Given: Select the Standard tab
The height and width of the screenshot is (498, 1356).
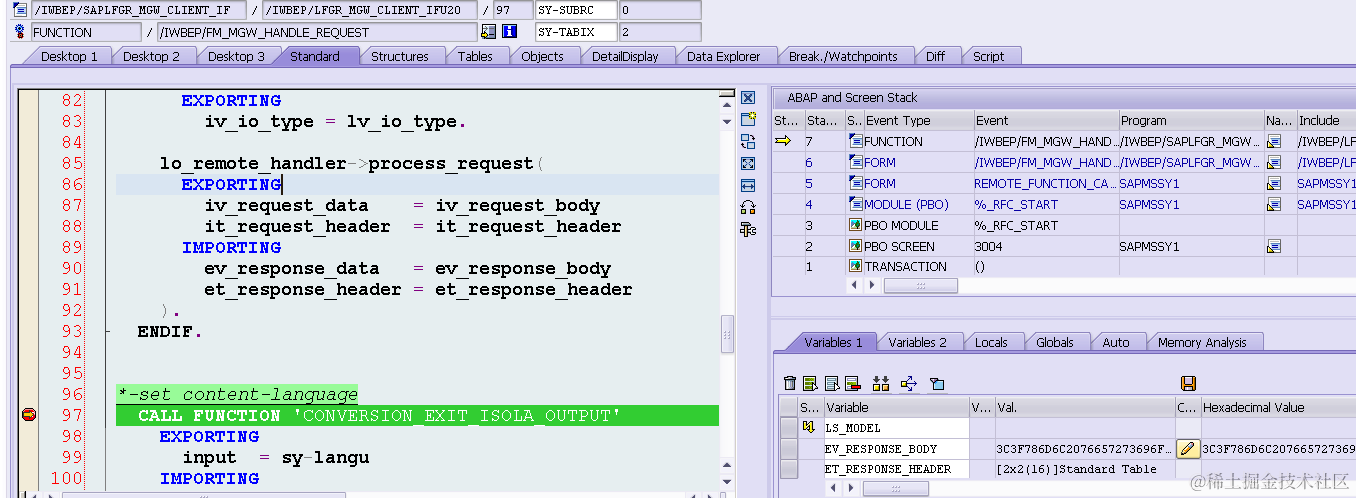Looking at the screenshot, I should [x=315, y=56].
